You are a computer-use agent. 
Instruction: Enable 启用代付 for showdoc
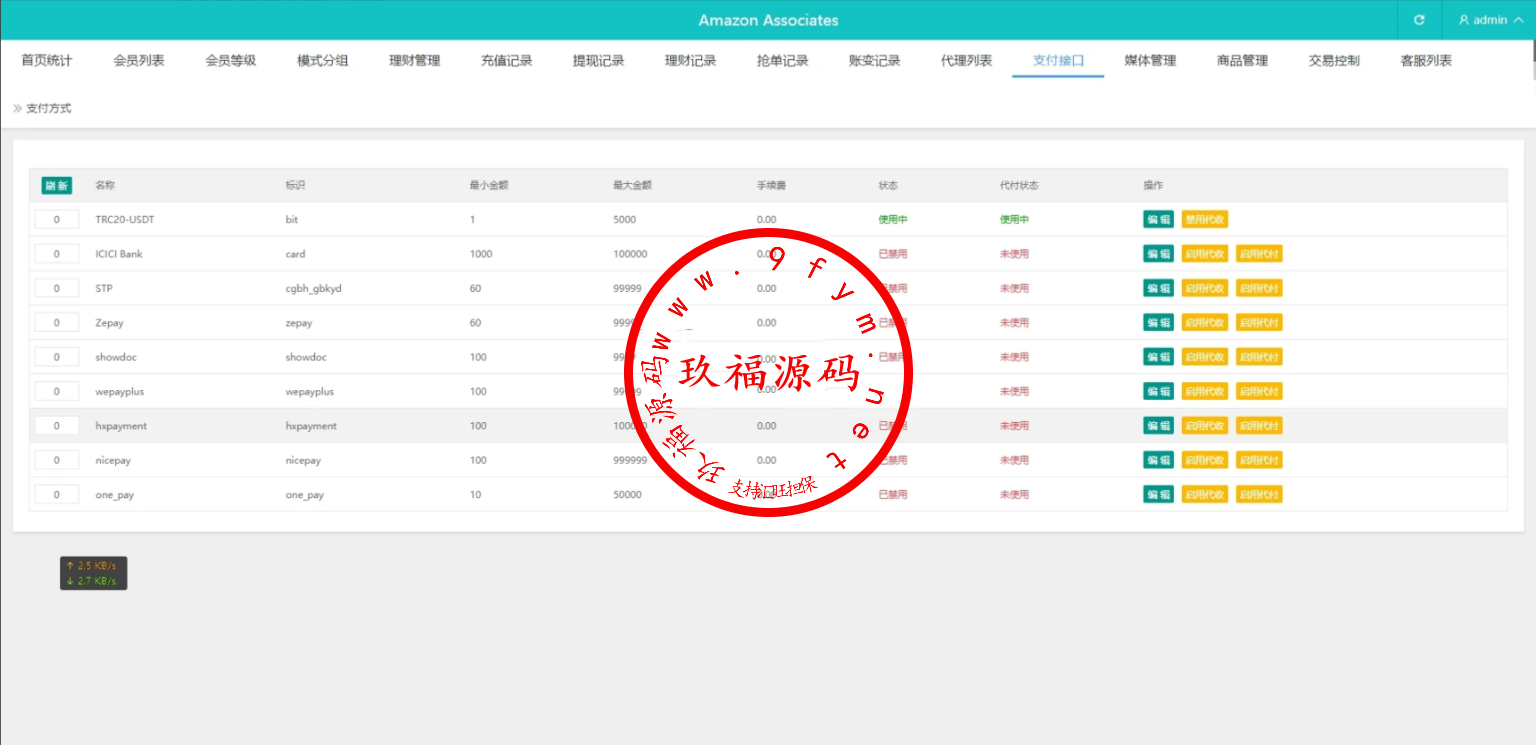coord(1259,357)
